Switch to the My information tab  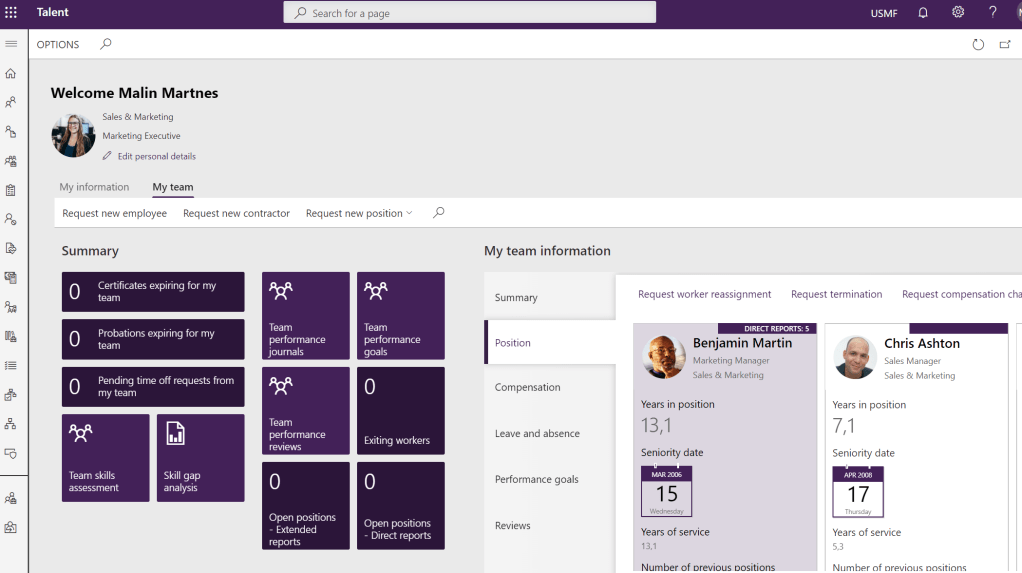94,187
